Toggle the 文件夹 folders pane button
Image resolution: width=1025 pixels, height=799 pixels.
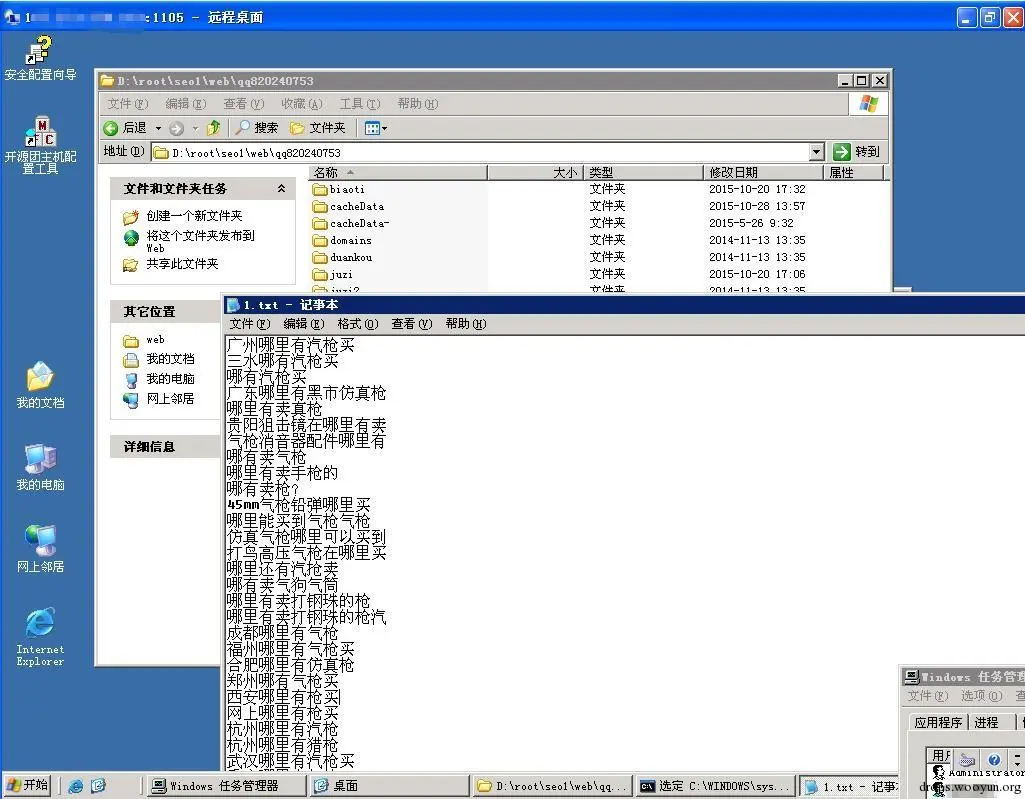(318, 128)
